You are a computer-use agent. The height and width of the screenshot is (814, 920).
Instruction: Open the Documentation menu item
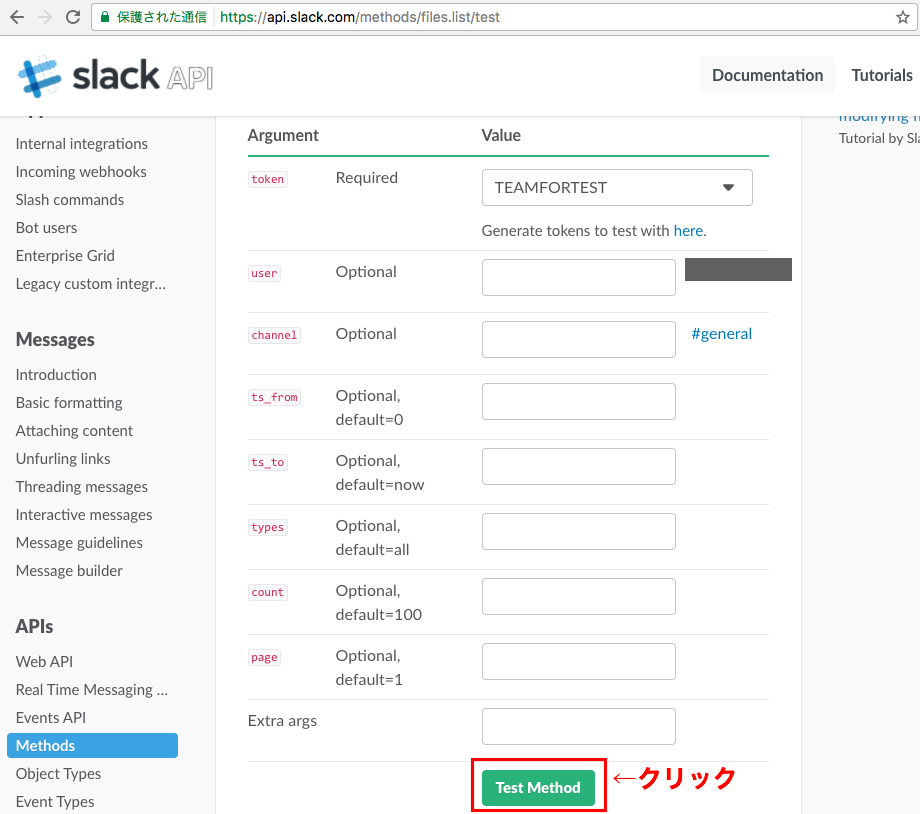(x=767, y=75)
